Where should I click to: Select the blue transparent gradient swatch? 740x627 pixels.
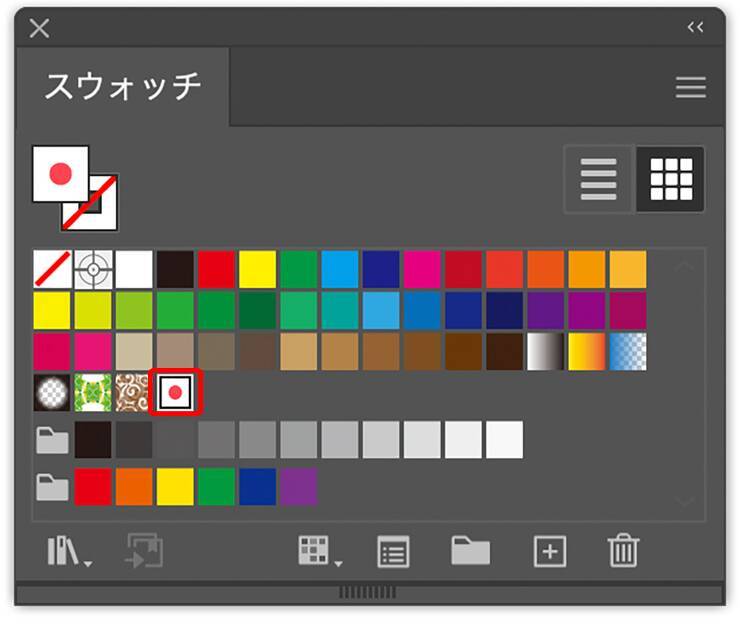628,351
